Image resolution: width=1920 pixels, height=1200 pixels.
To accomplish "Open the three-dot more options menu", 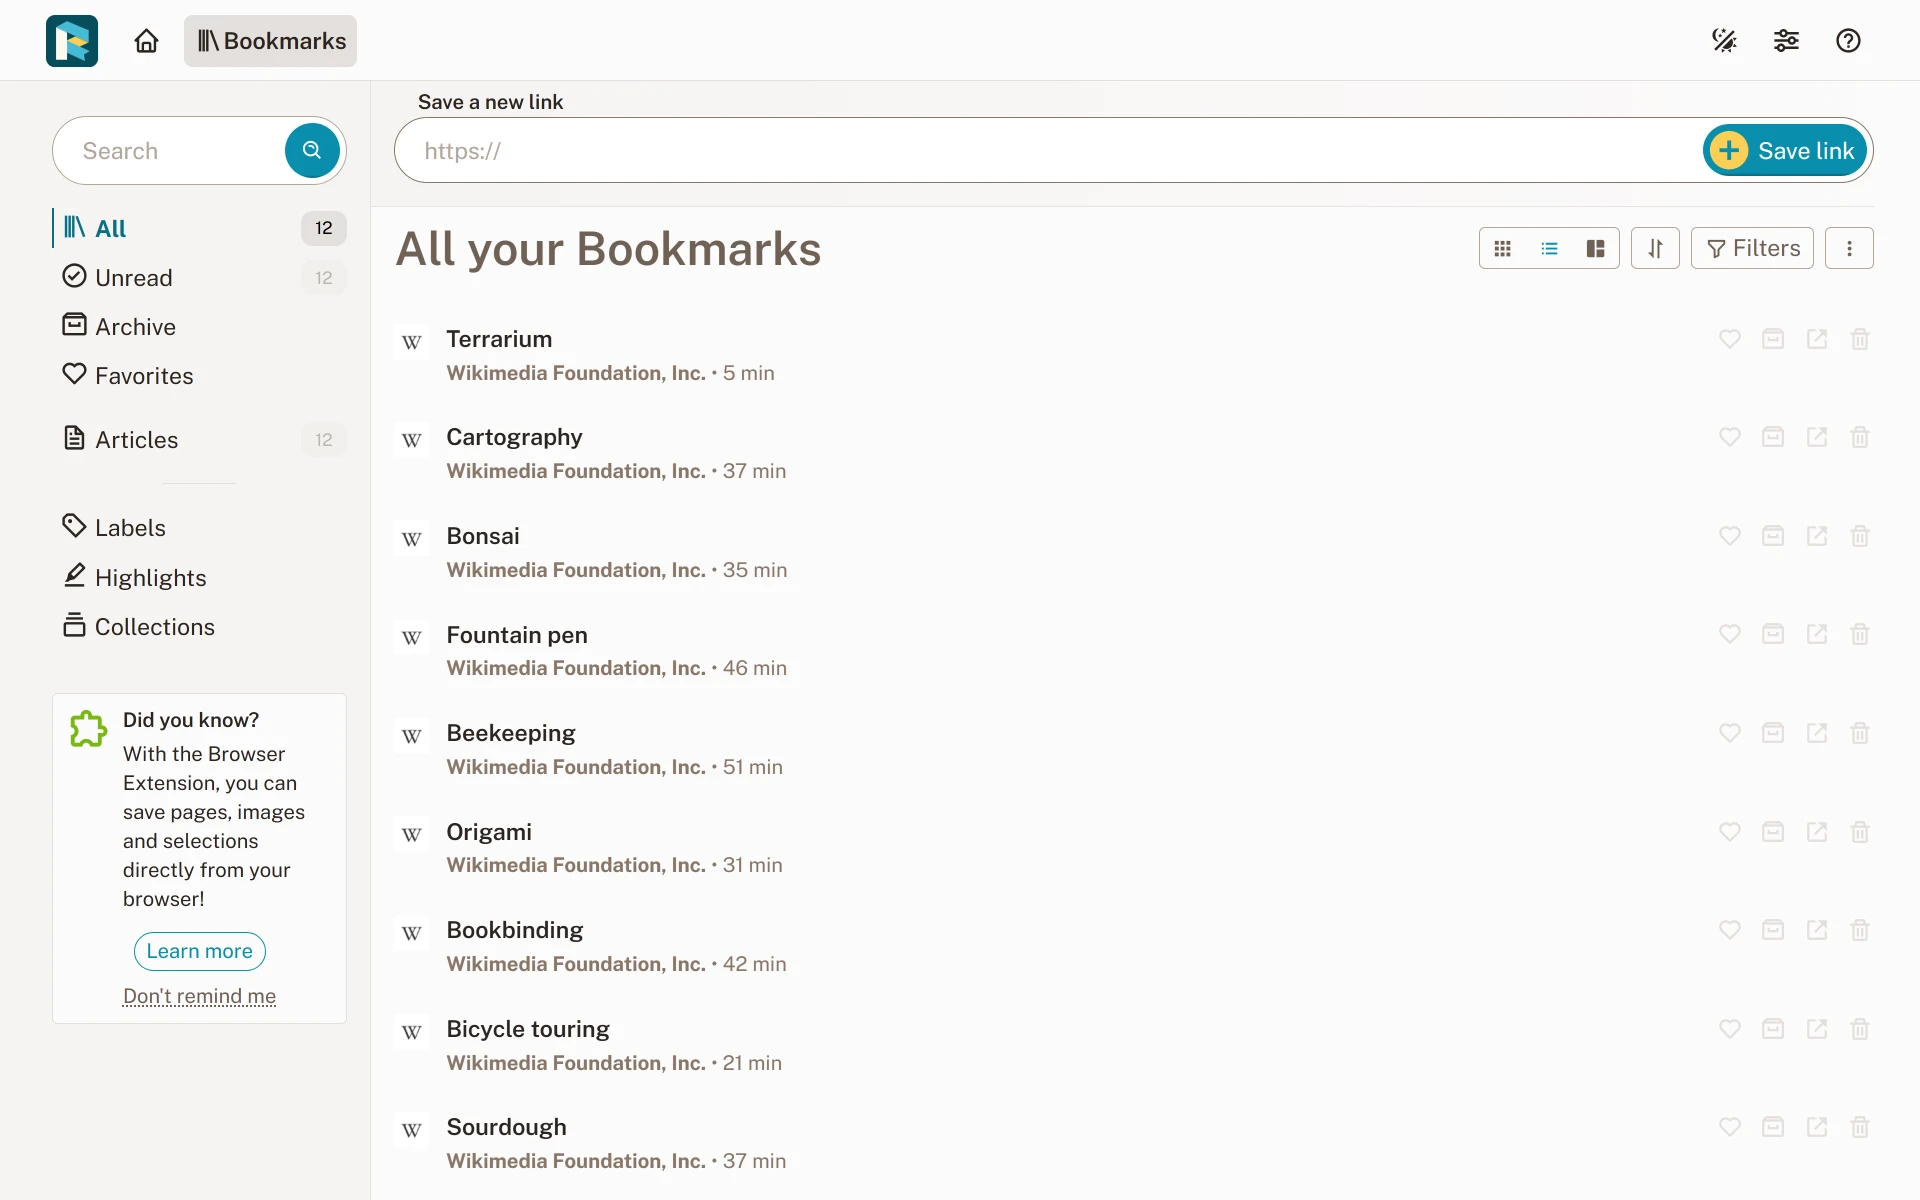I will 1849,248.
